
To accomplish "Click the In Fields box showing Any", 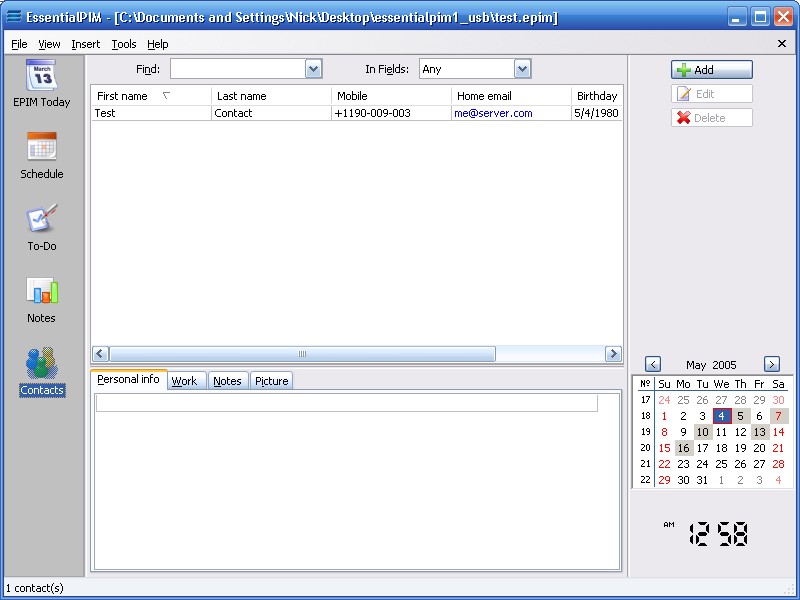I will point(467,69).
